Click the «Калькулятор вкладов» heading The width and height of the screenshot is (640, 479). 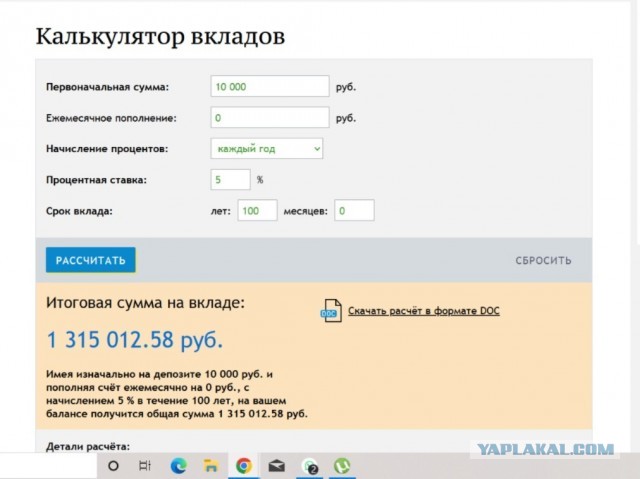pyautogui.click(x=160, y=37)
